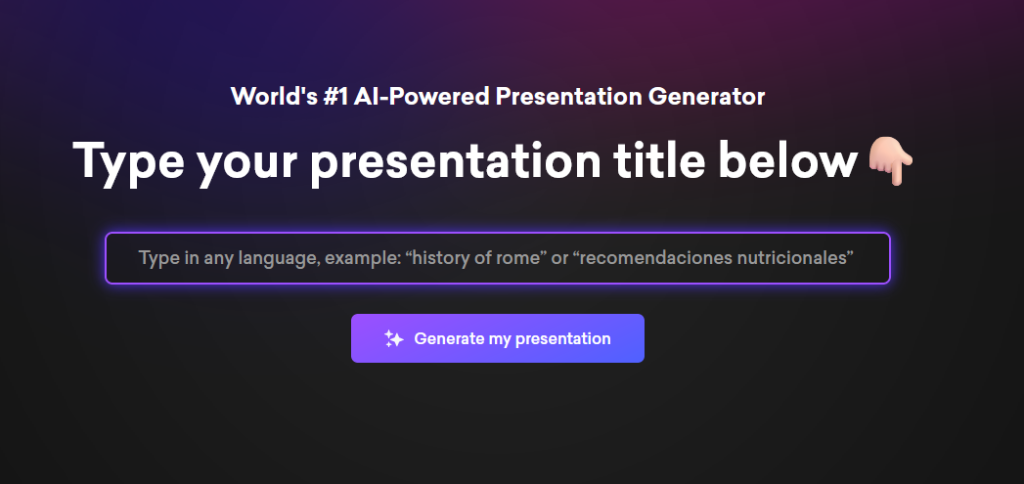Screen dimensions: 1024x484
Task: Click the sparkle icon on the Generate button
Action: click(x=393, y=338)
